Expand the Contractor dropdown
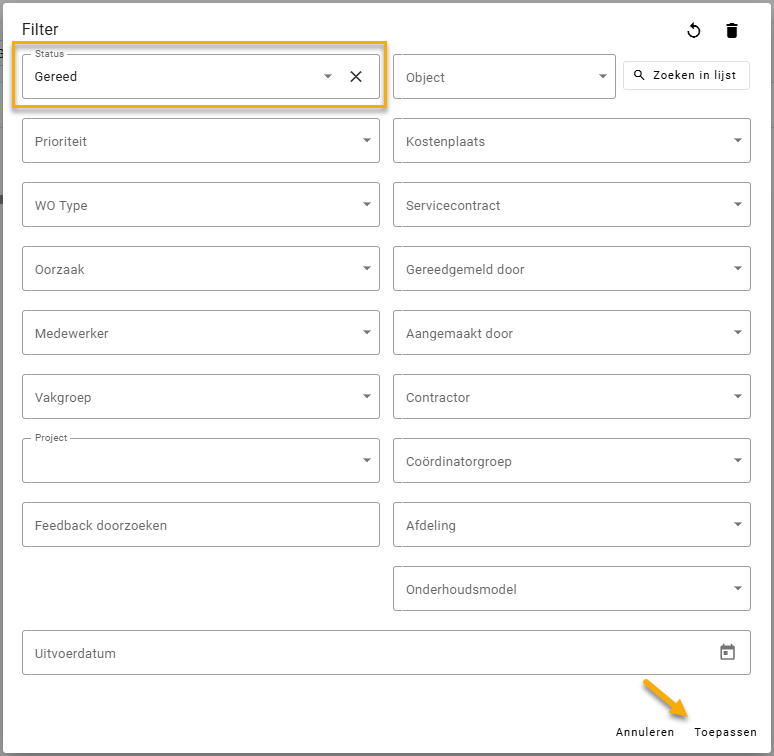Viewport: 774px width, 756px height. pos(571,397)
